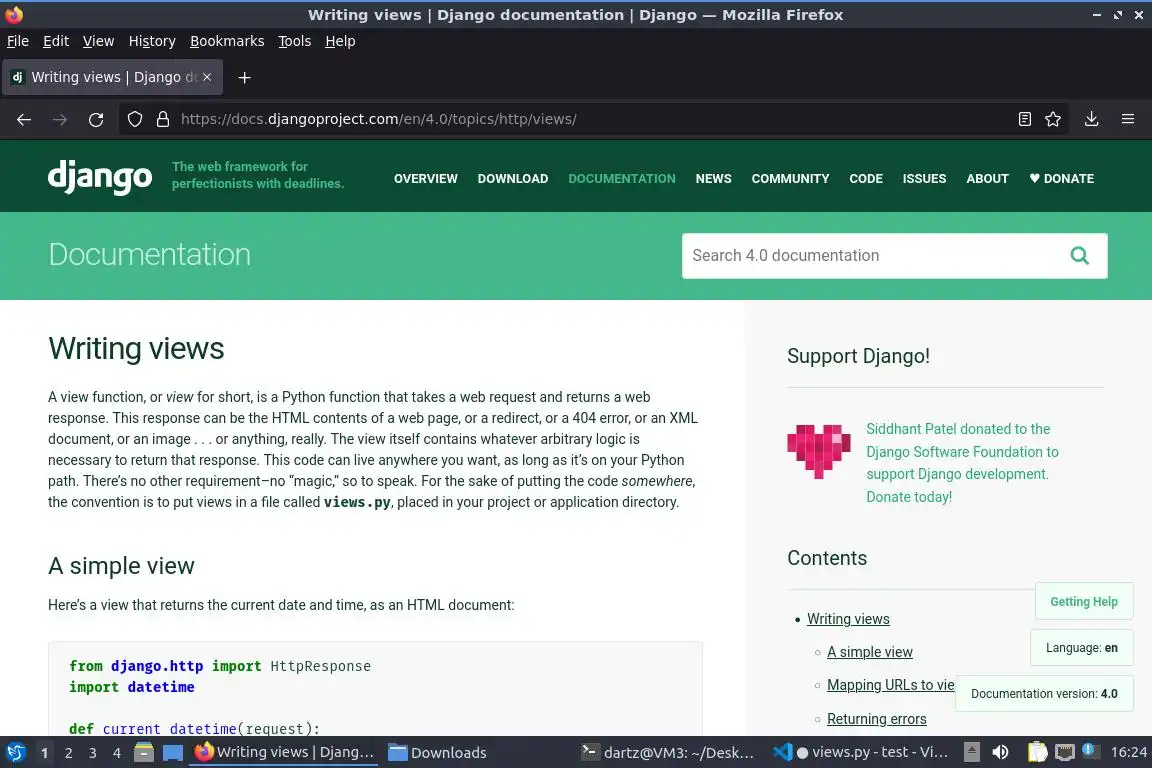Open the Downloads folder taskbar window

pos(438,753)
